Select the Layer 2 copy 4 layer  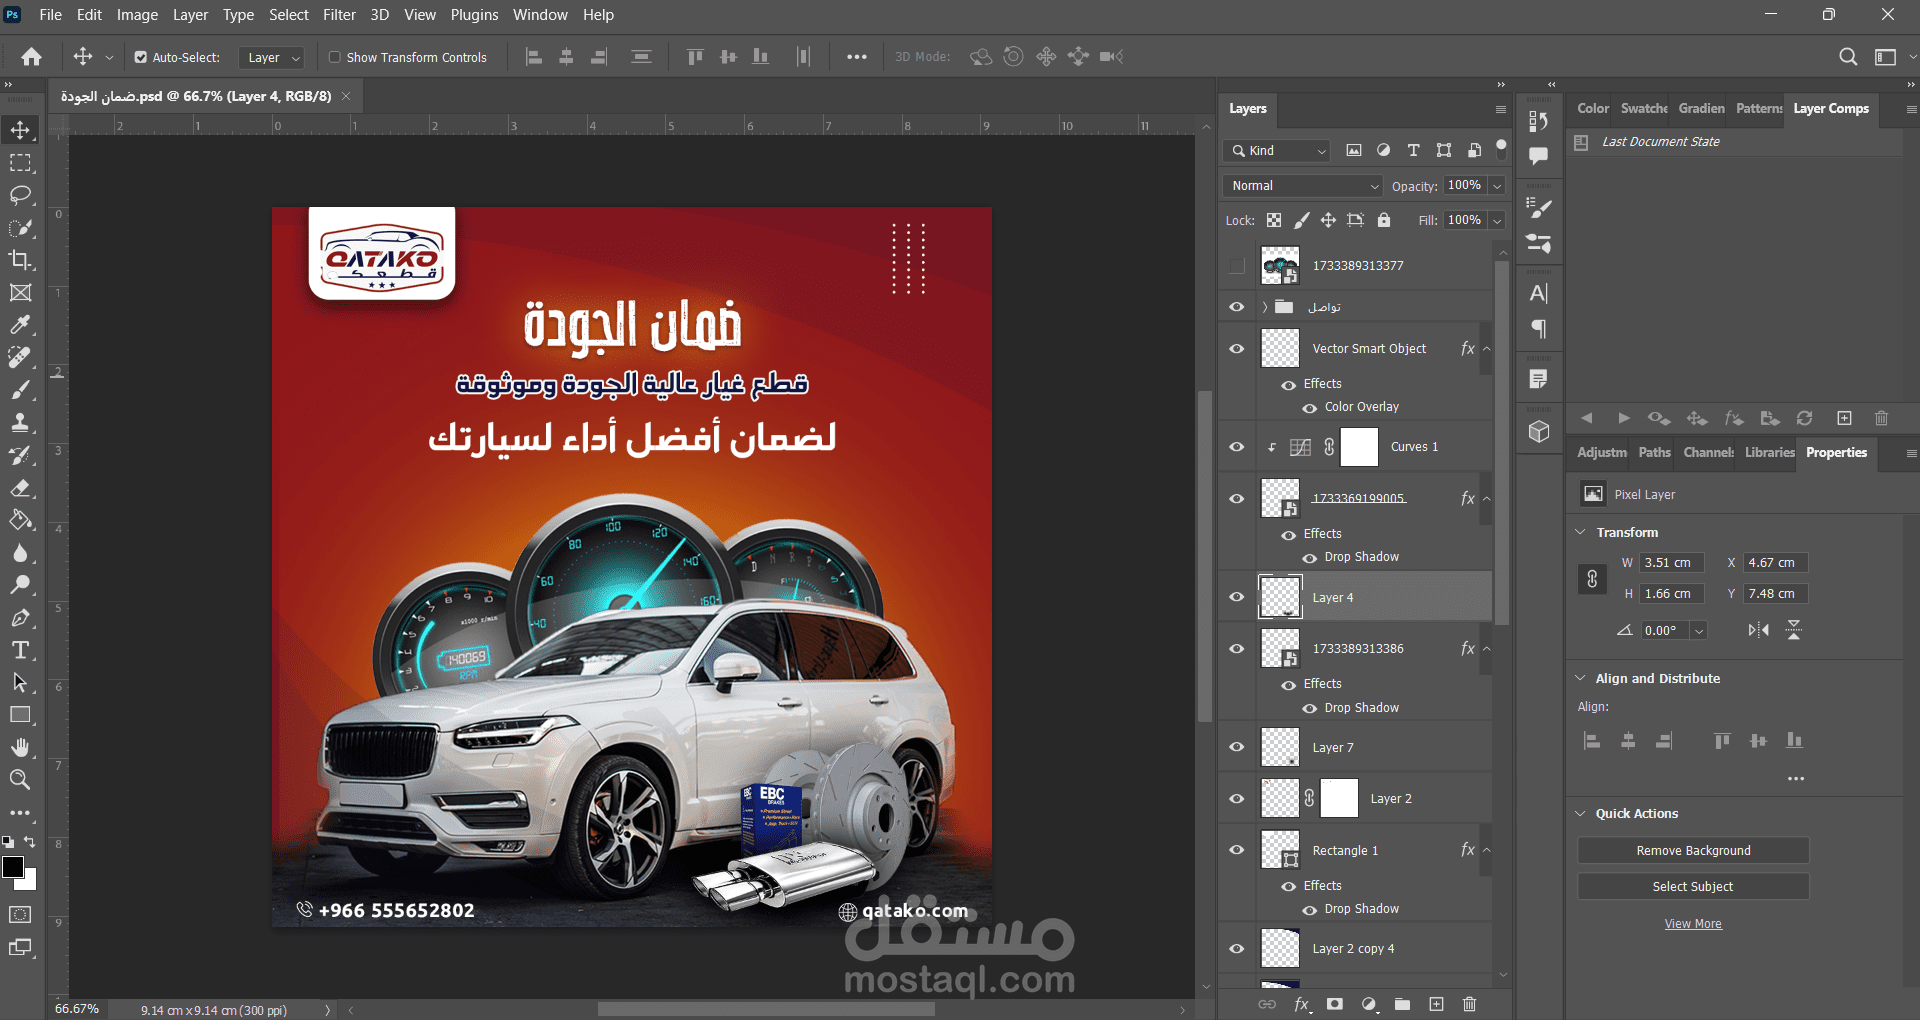tap(1354, 948)
